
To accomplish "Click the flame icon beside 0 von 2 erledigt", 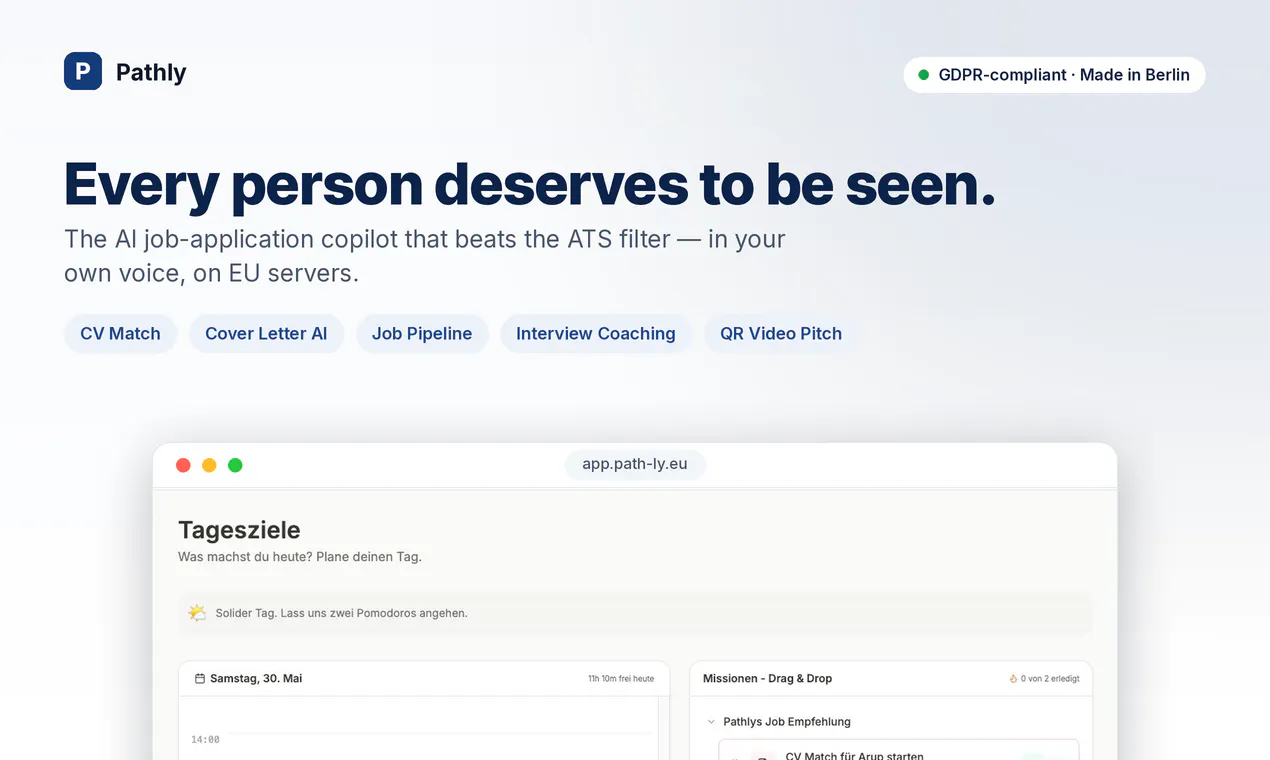I will 1013,678.
